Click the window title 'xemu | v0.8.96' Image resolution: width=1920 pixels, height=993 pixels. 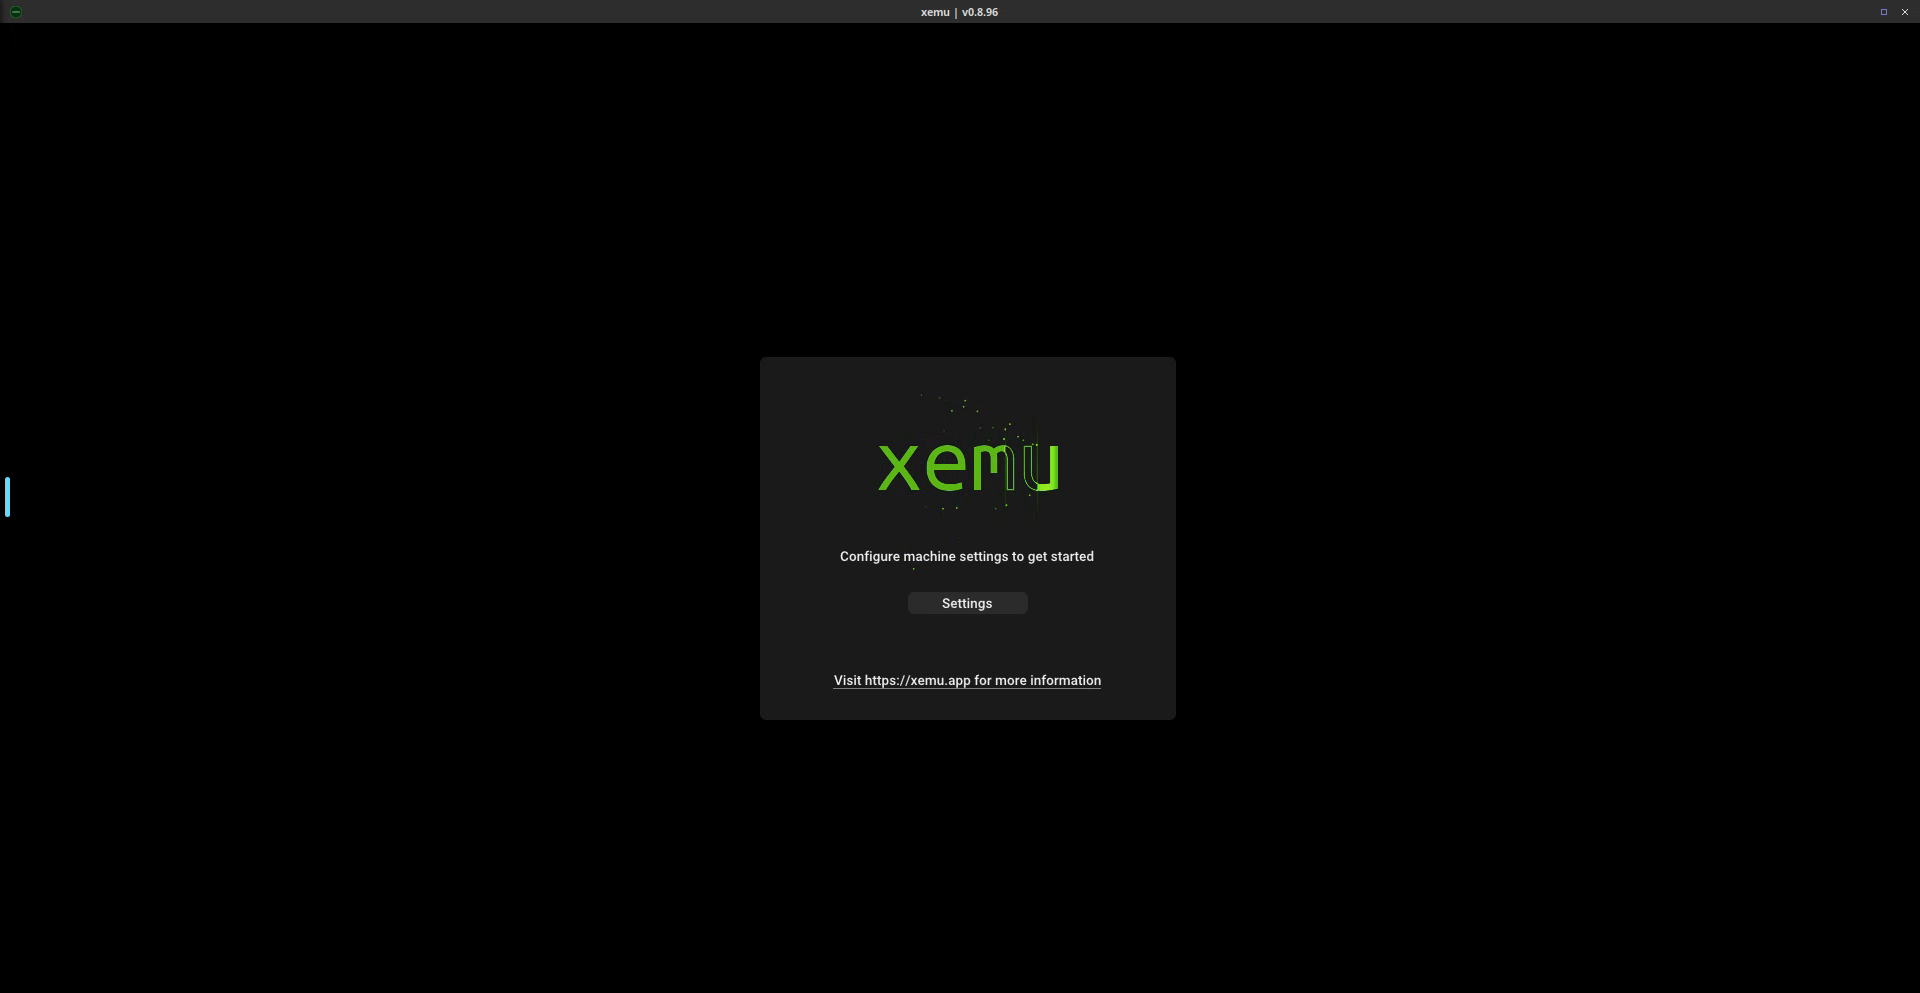click(959, 12)
